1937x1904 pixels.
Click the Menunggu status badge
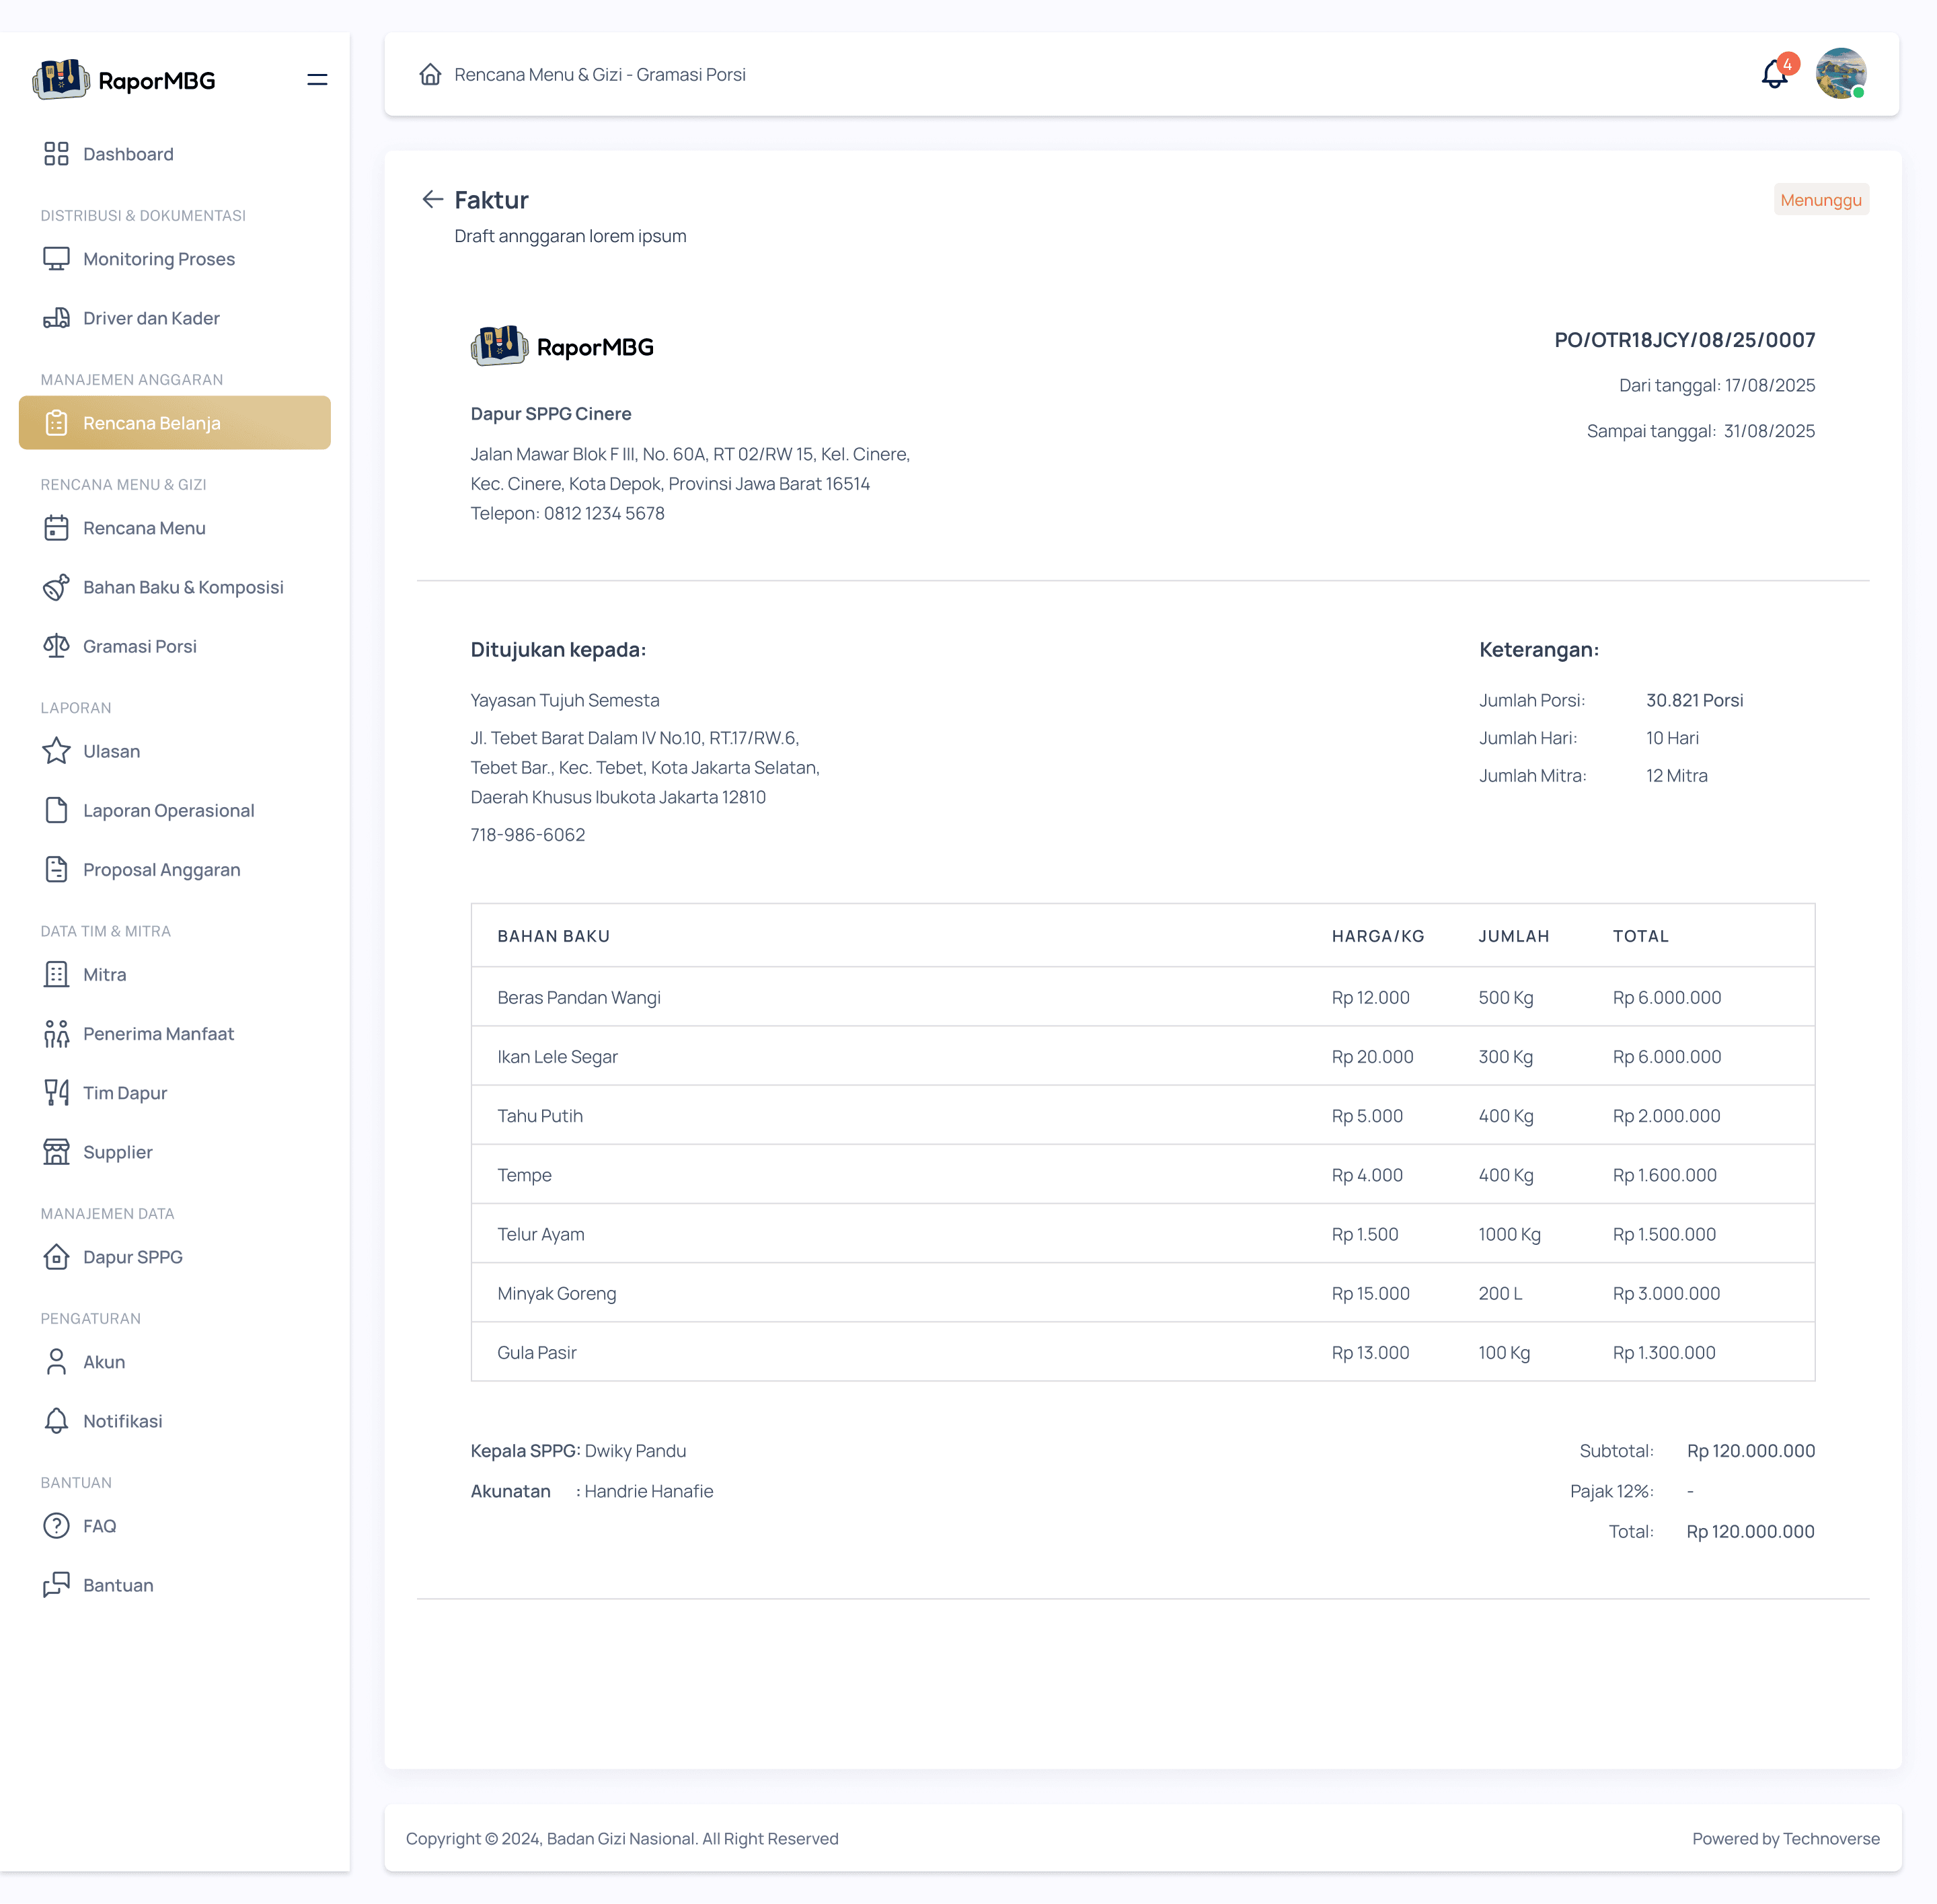1820,200
